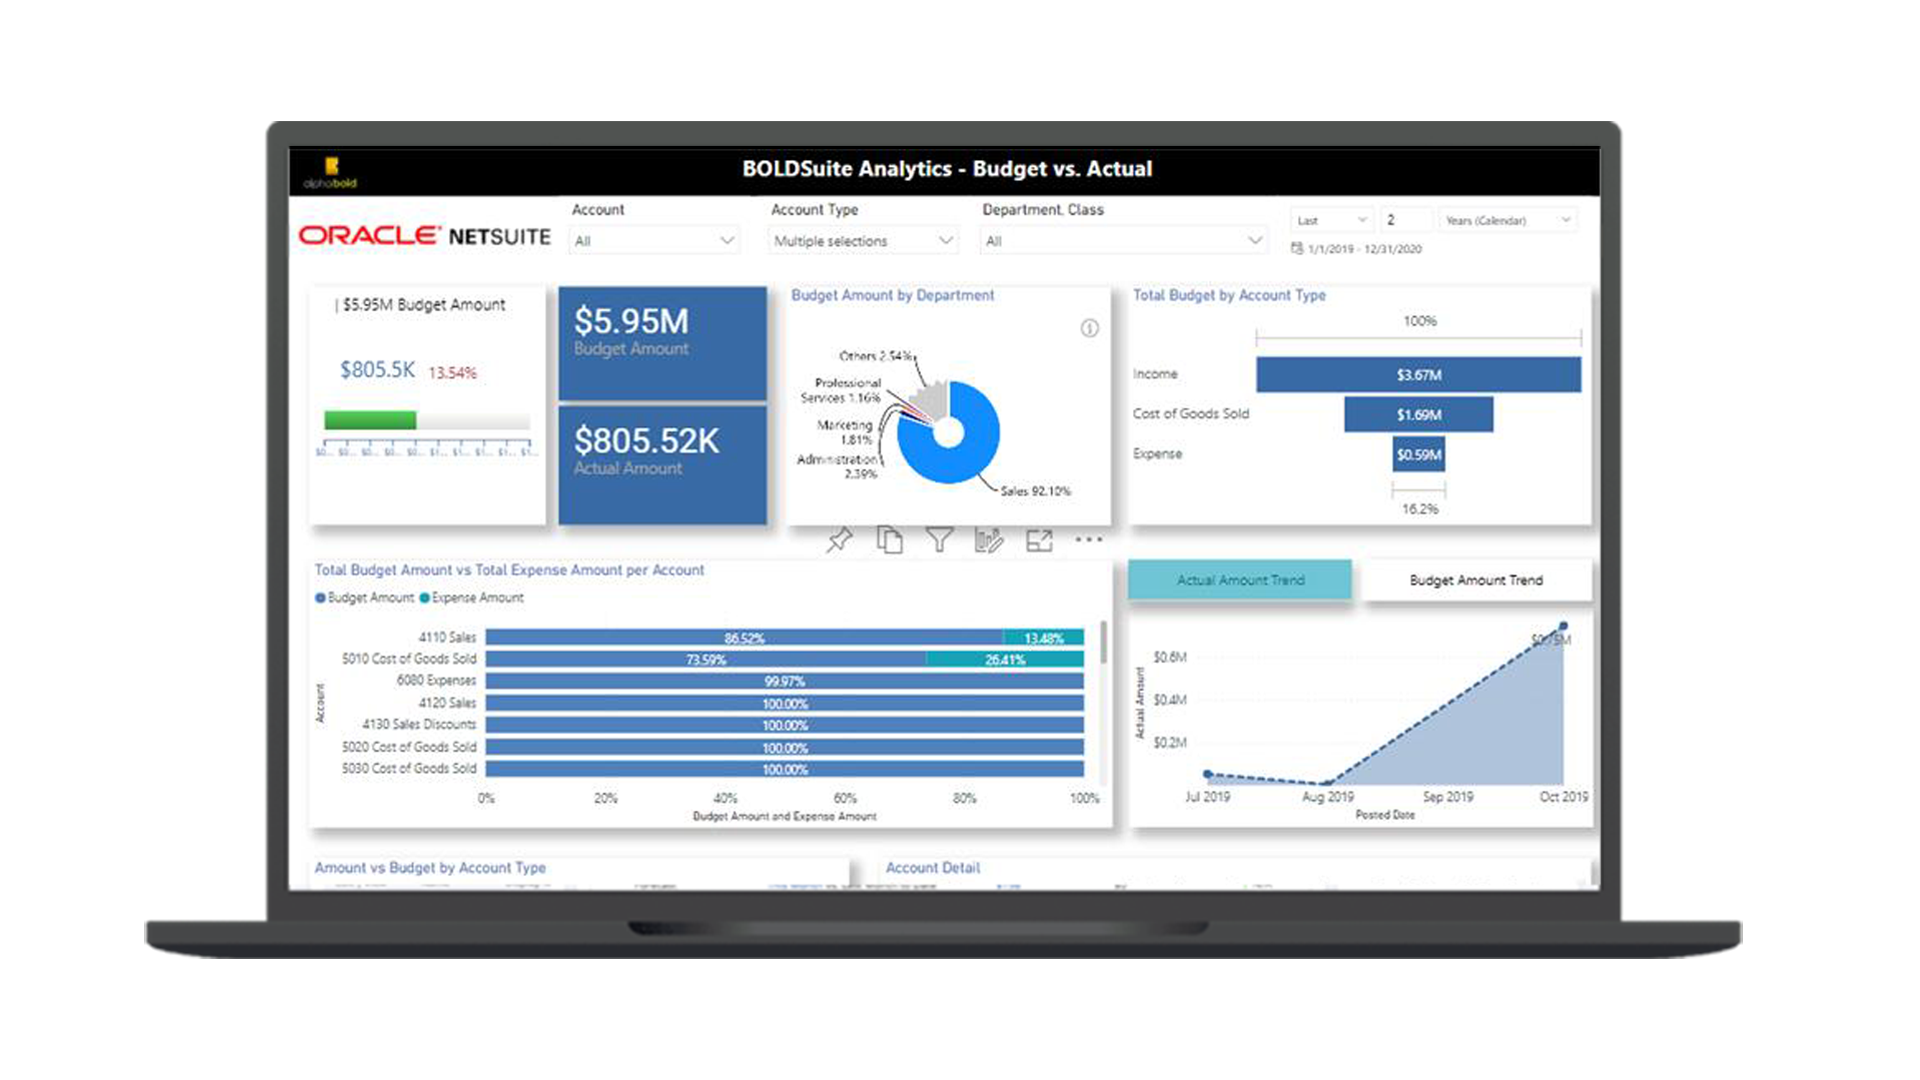Click the Oracle NetSuite logo
1920x1080 pixels.
[x=425, y=236]
